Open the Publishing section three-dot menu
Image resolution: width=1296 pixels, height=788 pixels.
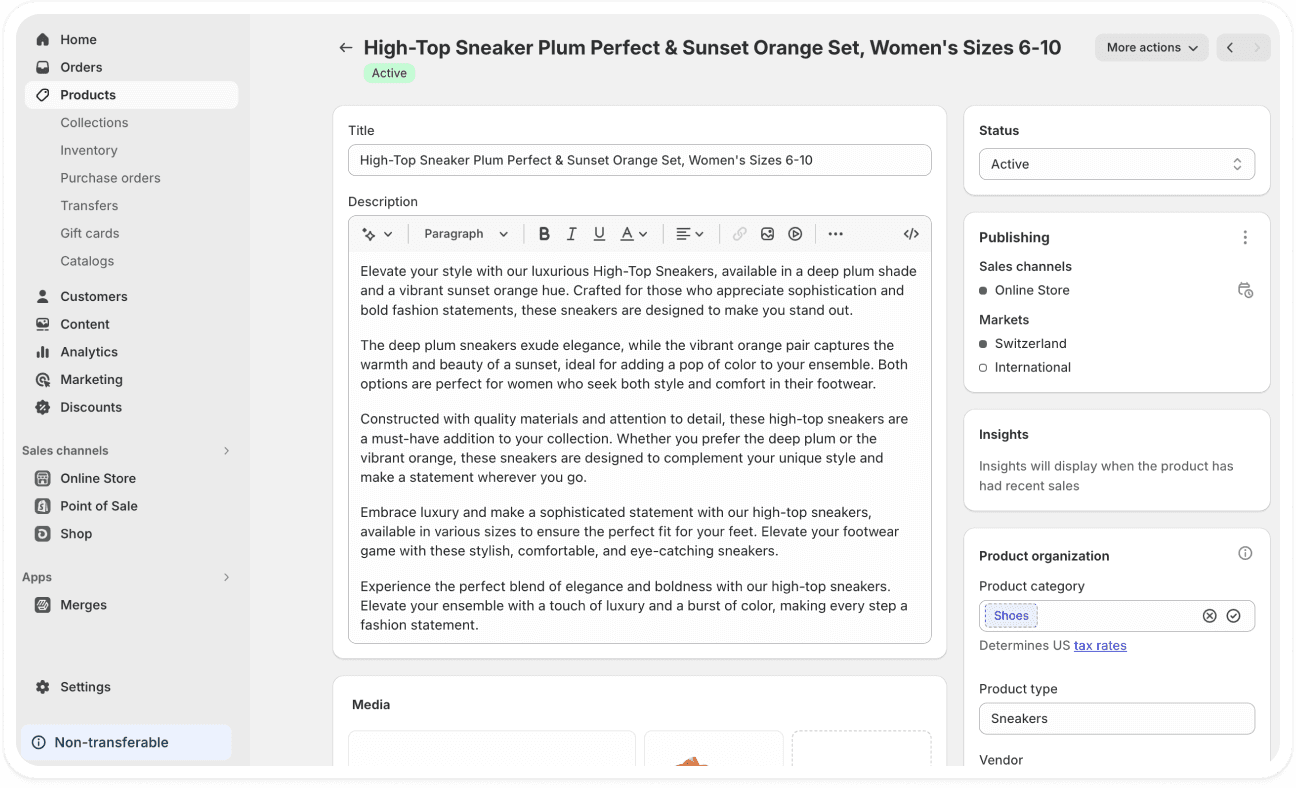point(1245,237)
